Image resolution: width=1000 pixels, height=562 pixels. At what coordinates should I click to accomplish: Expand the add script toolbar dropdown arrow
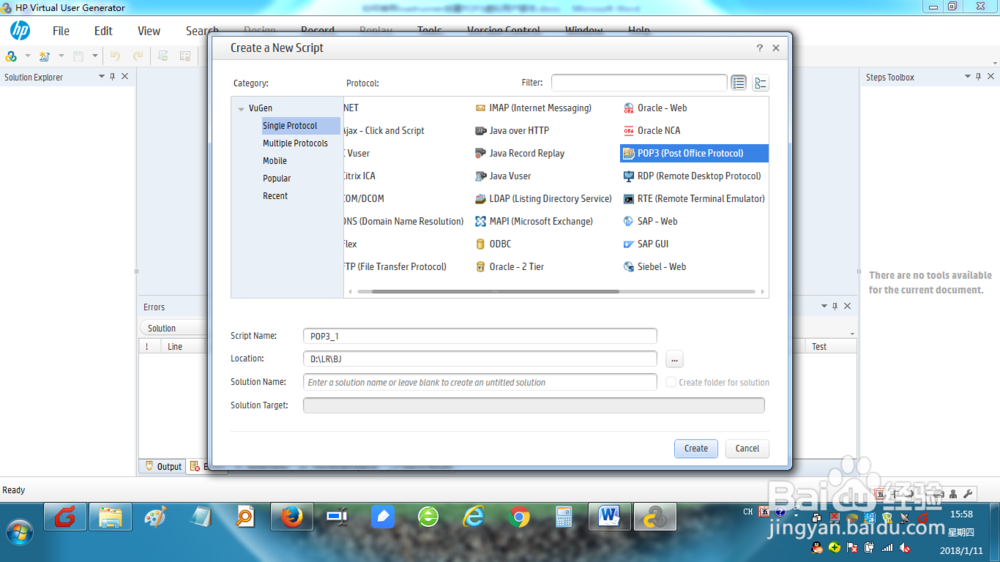point(27,56)
